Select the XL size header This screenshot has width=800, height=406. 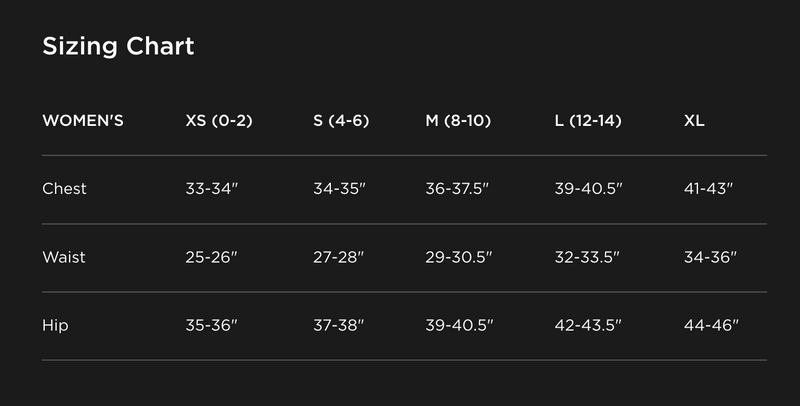tap(694, 121)
